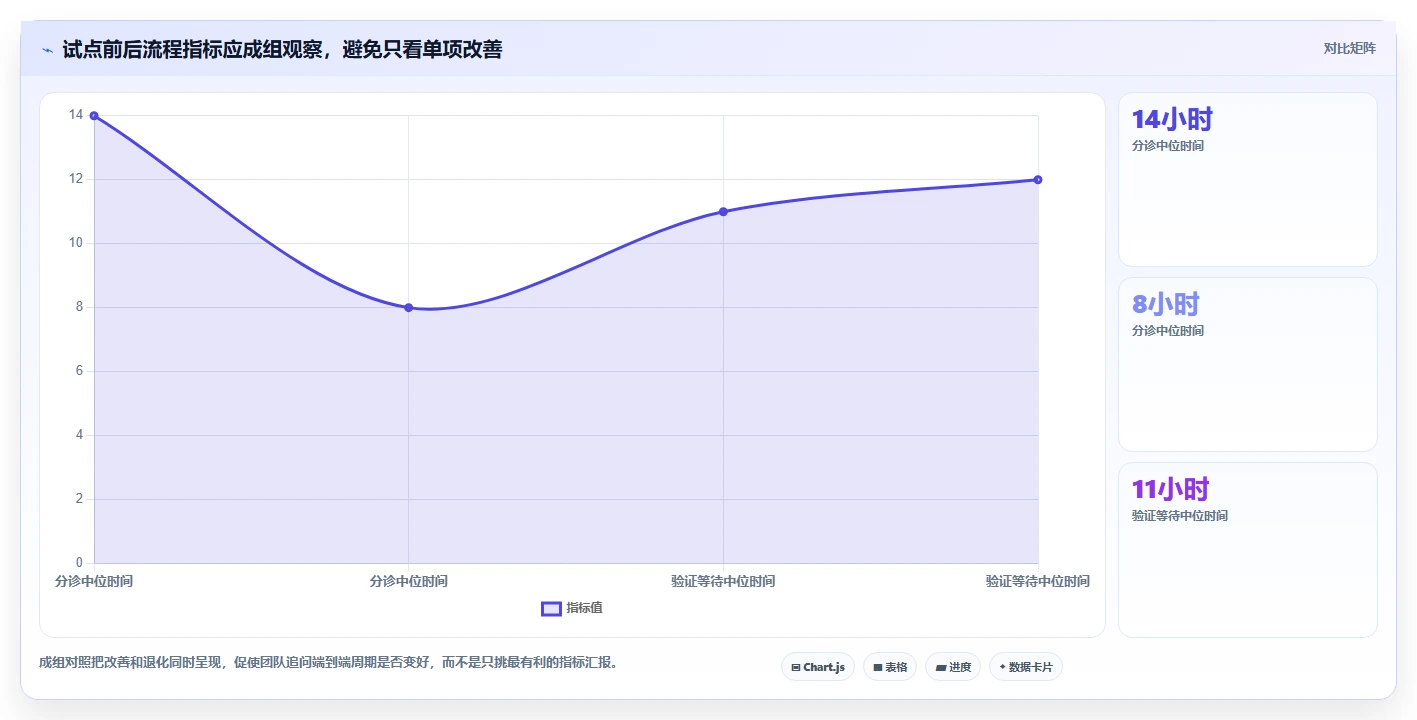This screenshot has height=720, width=1417.
Task: Select the 表格 tag chip
Action: click(x=890, y=667)
